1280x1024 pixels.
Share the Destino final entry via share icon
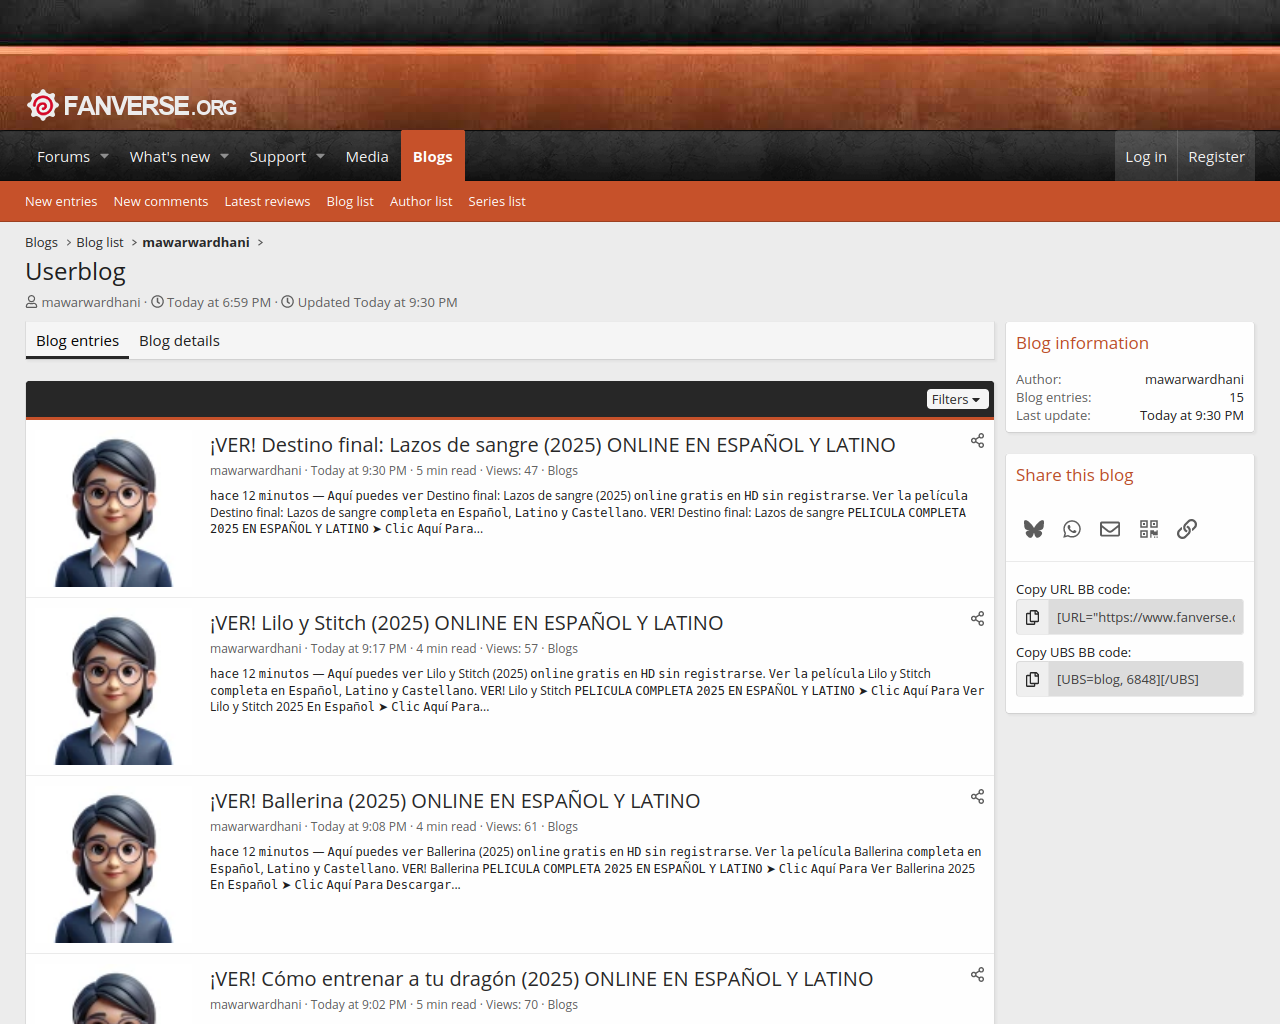pyautogui.click(x=977, y=441)
